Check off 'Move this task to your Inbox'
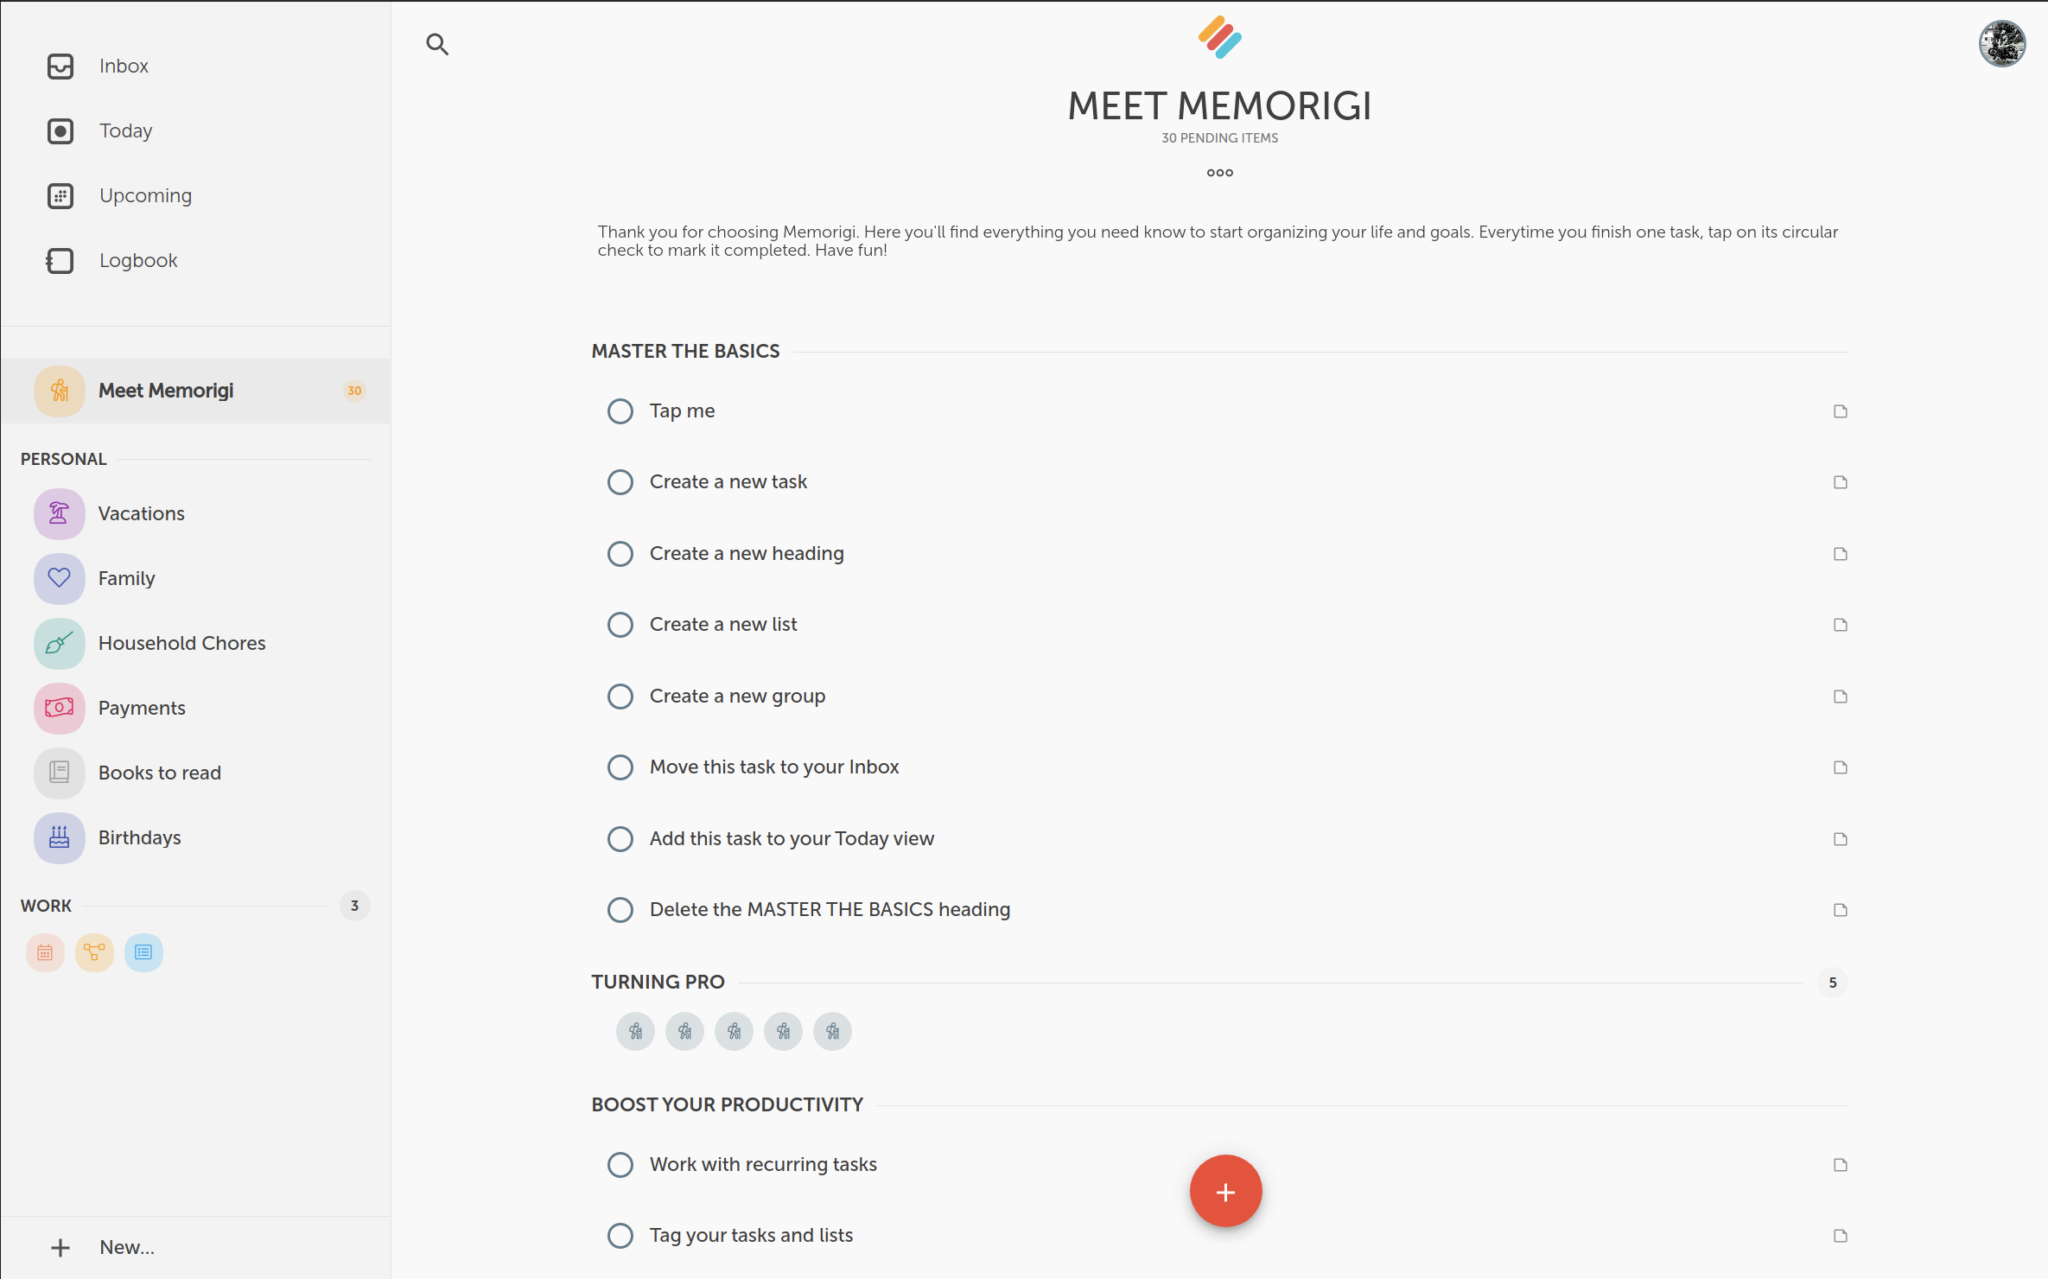This screenshot has height=1279, width=2048. 620,768
